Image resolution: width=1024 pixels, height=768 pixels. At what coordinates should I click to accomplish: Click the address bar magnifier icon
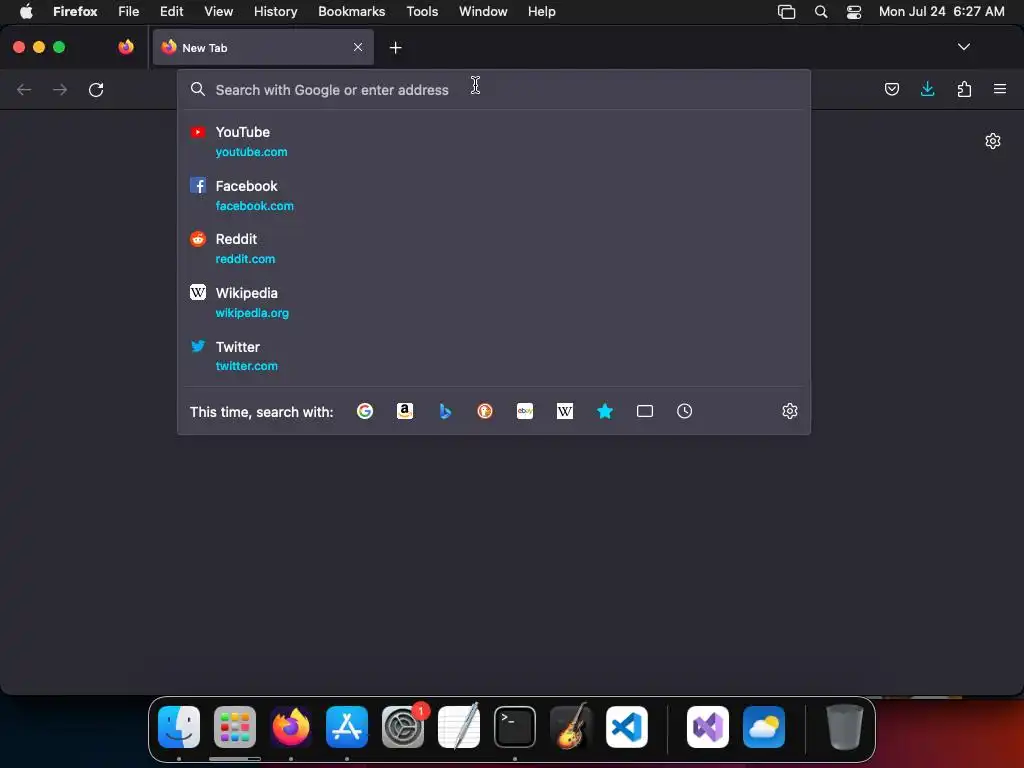[198, 89]
